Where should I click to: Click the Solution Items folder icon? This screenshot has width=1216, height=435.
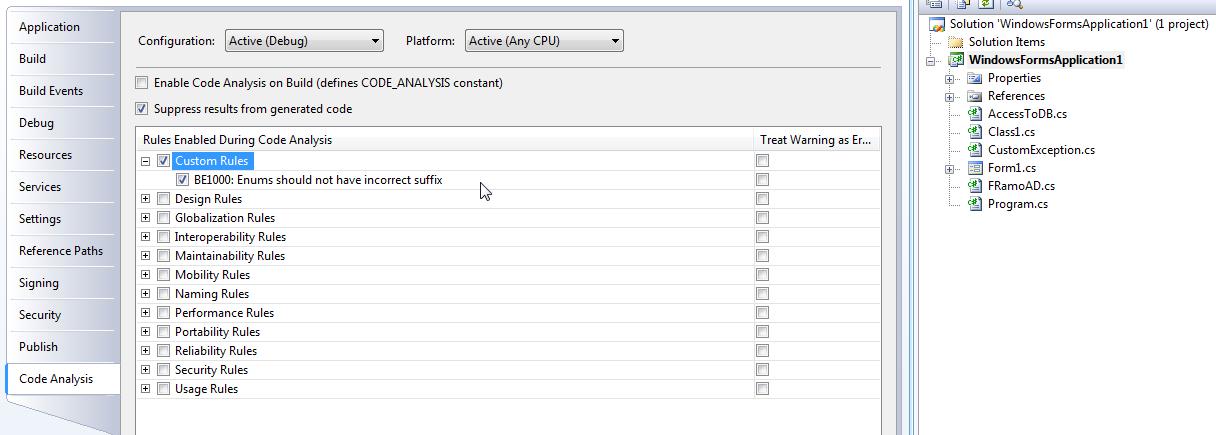tap(956, 42)
